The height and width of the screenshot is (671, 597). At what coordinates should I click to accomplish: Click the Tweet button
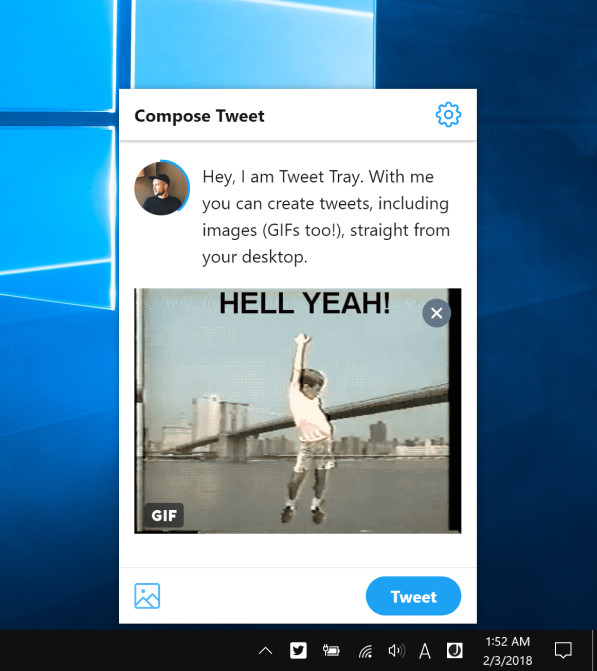pyautogui.click(x=413, y=596)
